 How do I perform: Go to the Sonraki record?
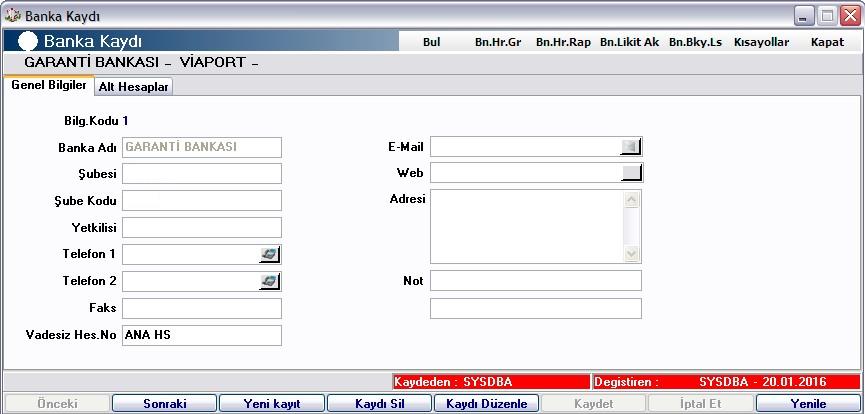(164, 403)
